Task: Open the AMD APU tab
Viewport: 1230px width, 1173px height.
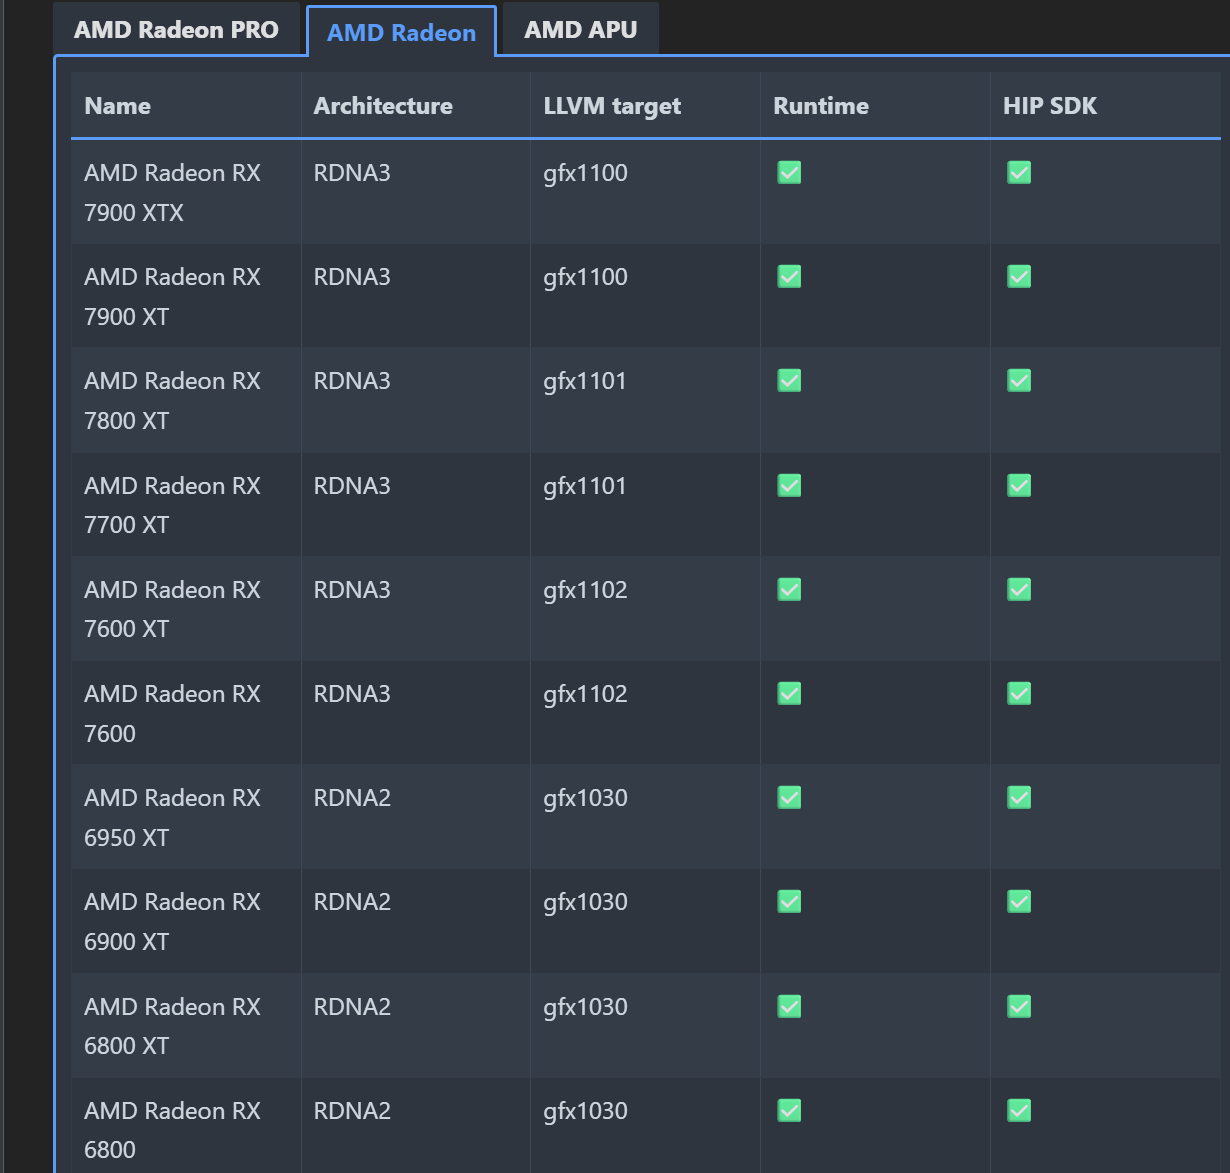Action: (581, 29)
